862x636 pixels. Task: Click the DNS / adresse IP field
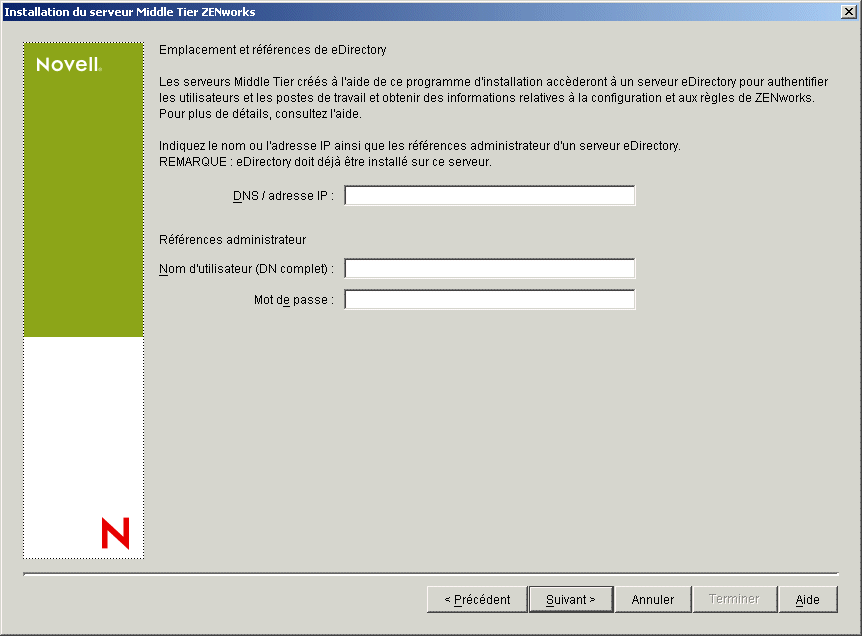pos(488,195)
